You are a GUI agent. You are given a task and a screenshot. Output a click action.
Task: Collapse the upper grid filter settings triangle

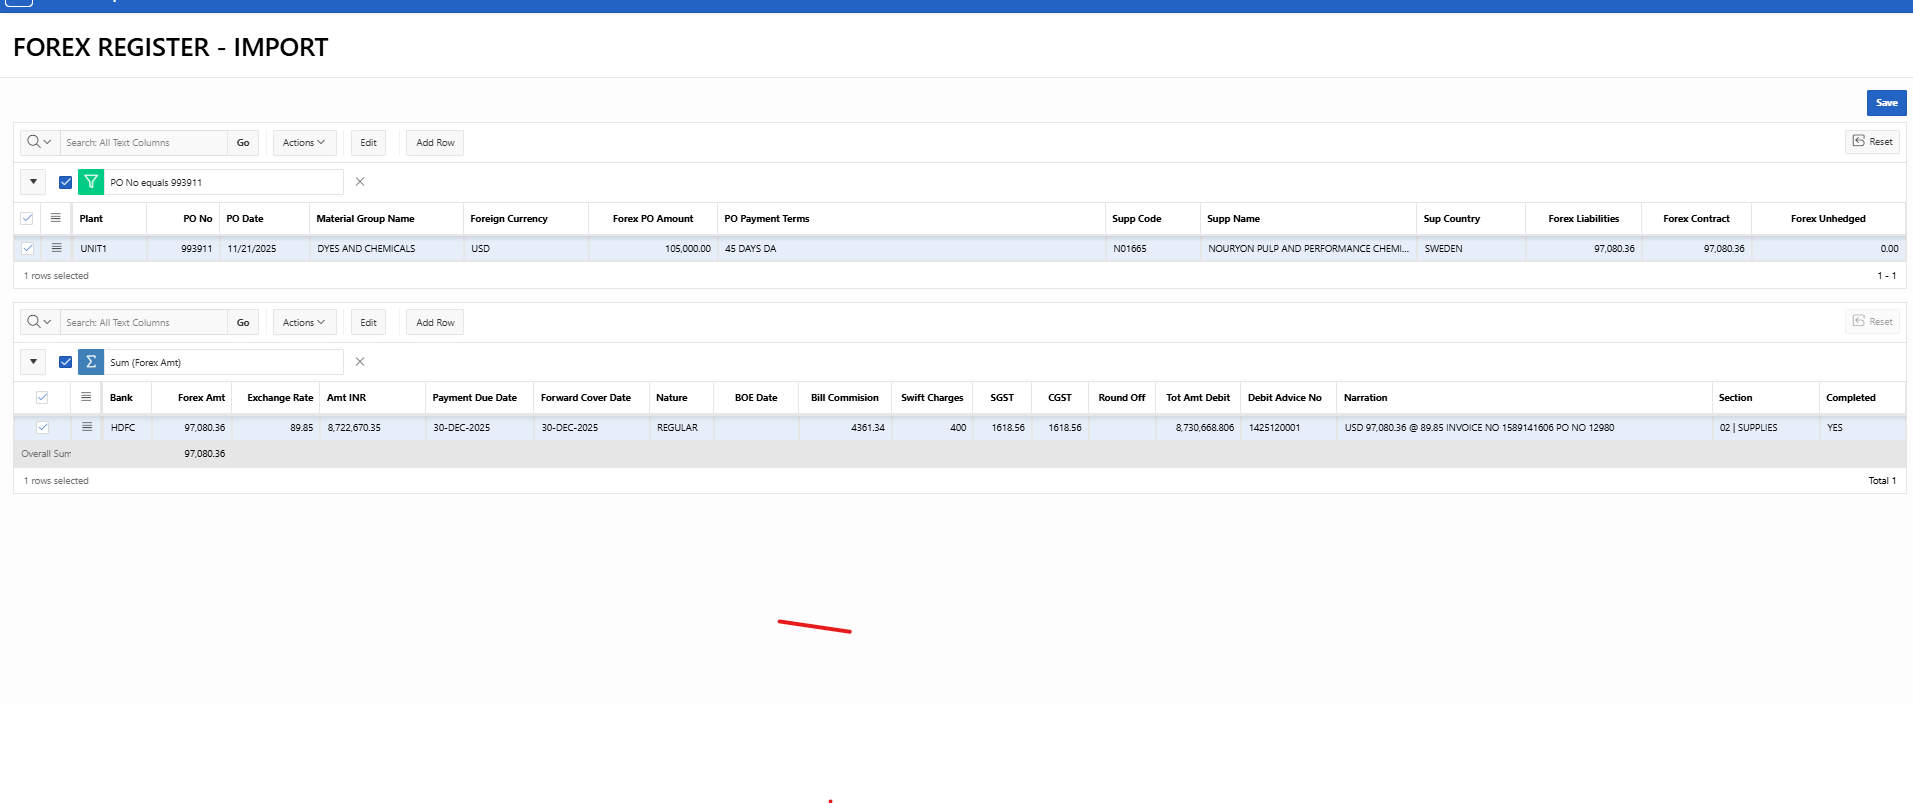(33, 182)
